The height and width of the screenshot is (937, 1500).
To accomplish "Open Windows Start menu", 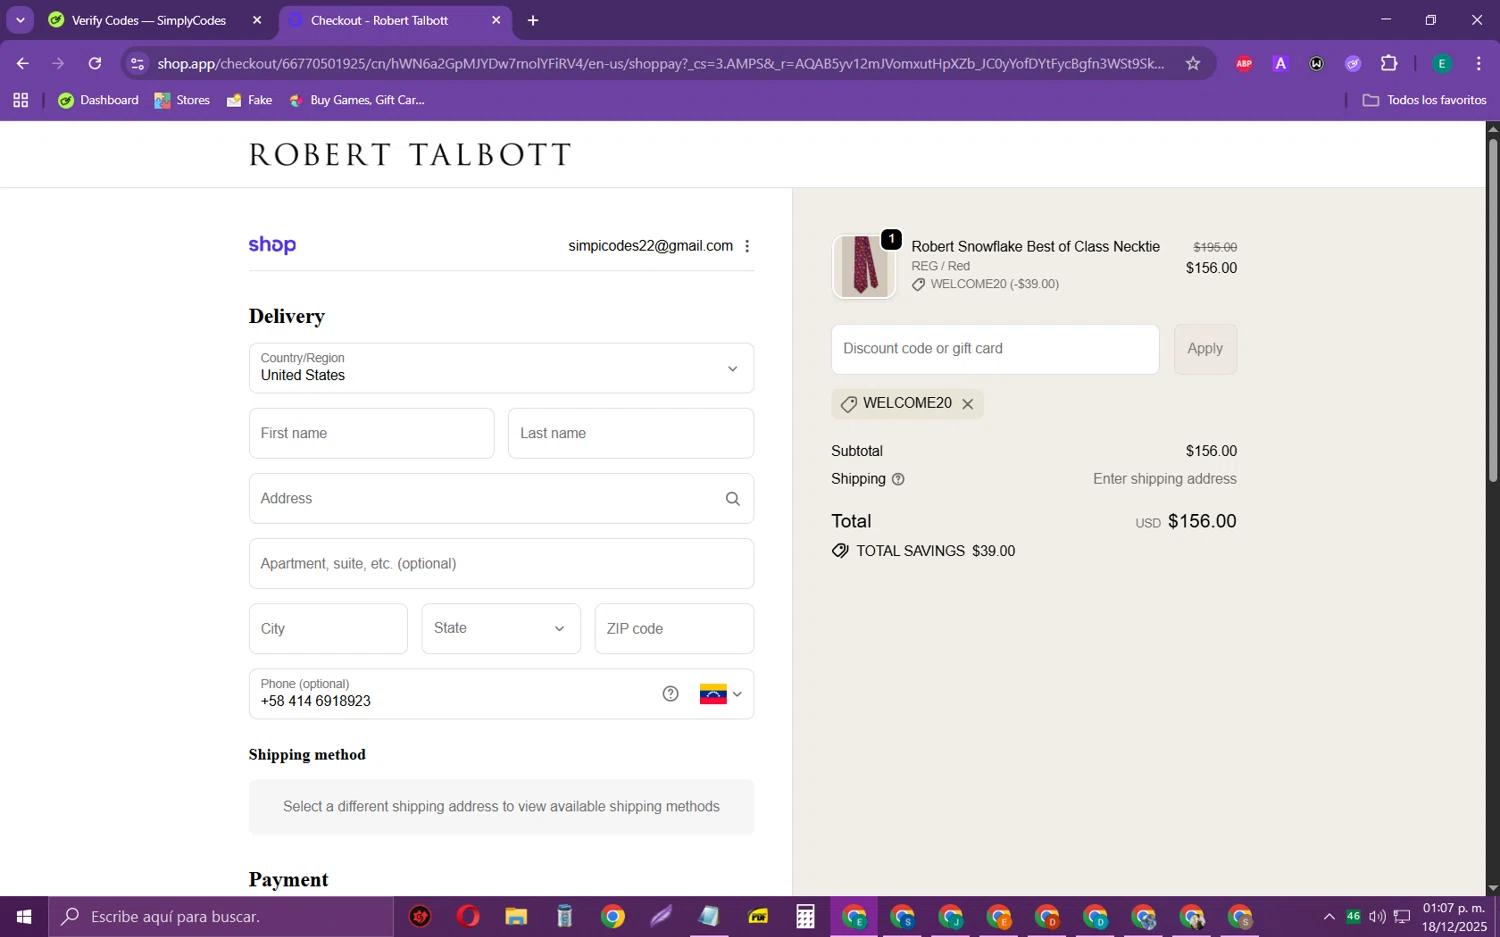I will click(x=24, y=917).
